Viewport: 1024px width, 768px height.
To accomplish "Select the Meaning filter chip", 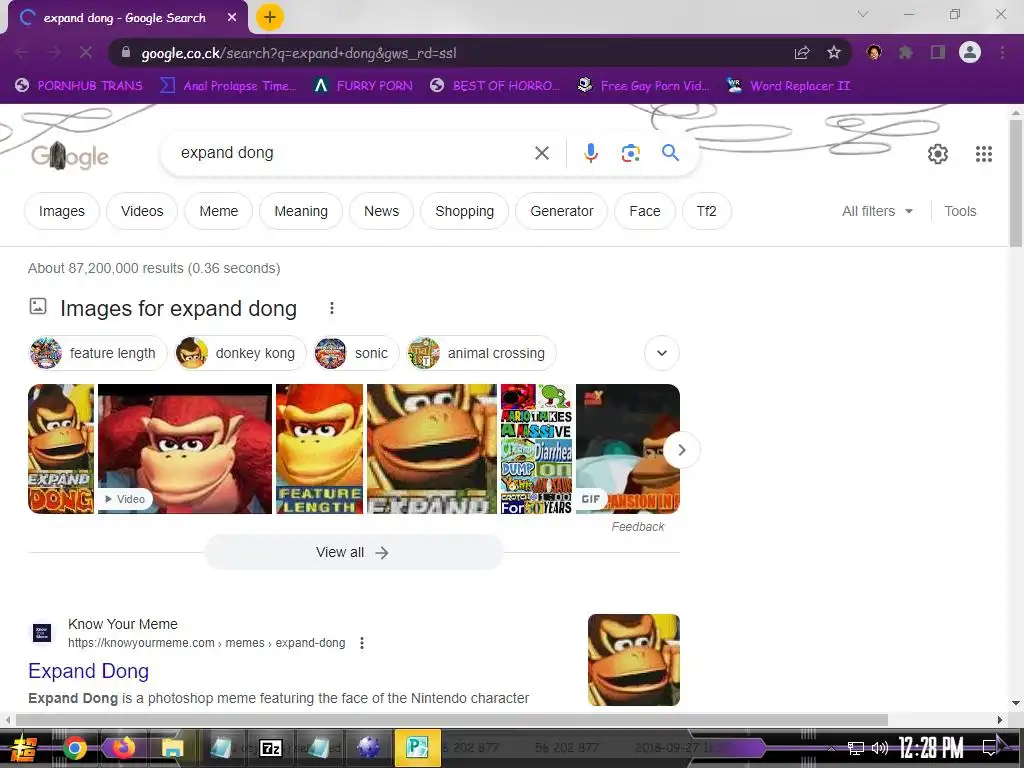I will (301, 211).
